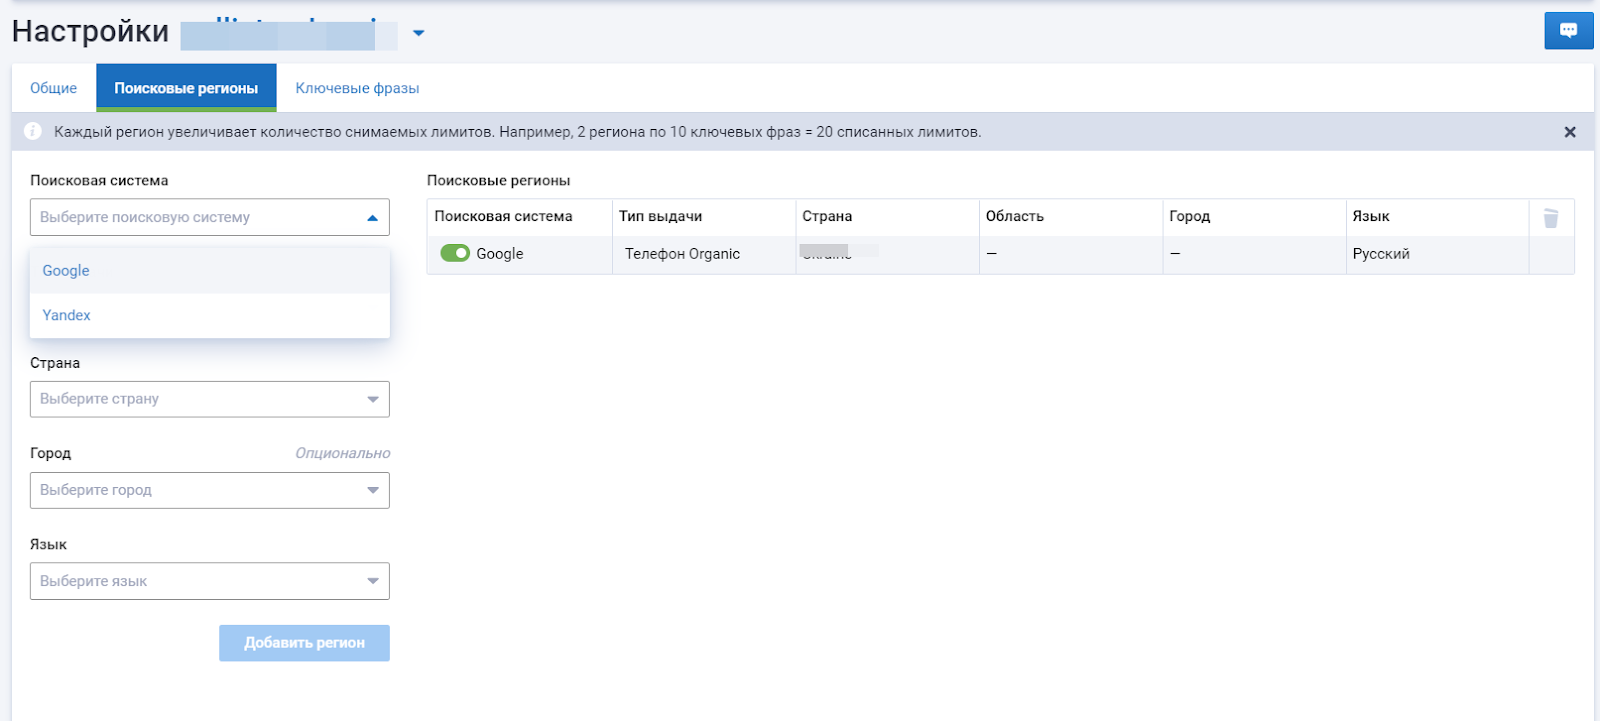Viewport: 1600px width, 721px height.
Task: Click the Телефон Organic cell in the table
Action: coord(683,254)
